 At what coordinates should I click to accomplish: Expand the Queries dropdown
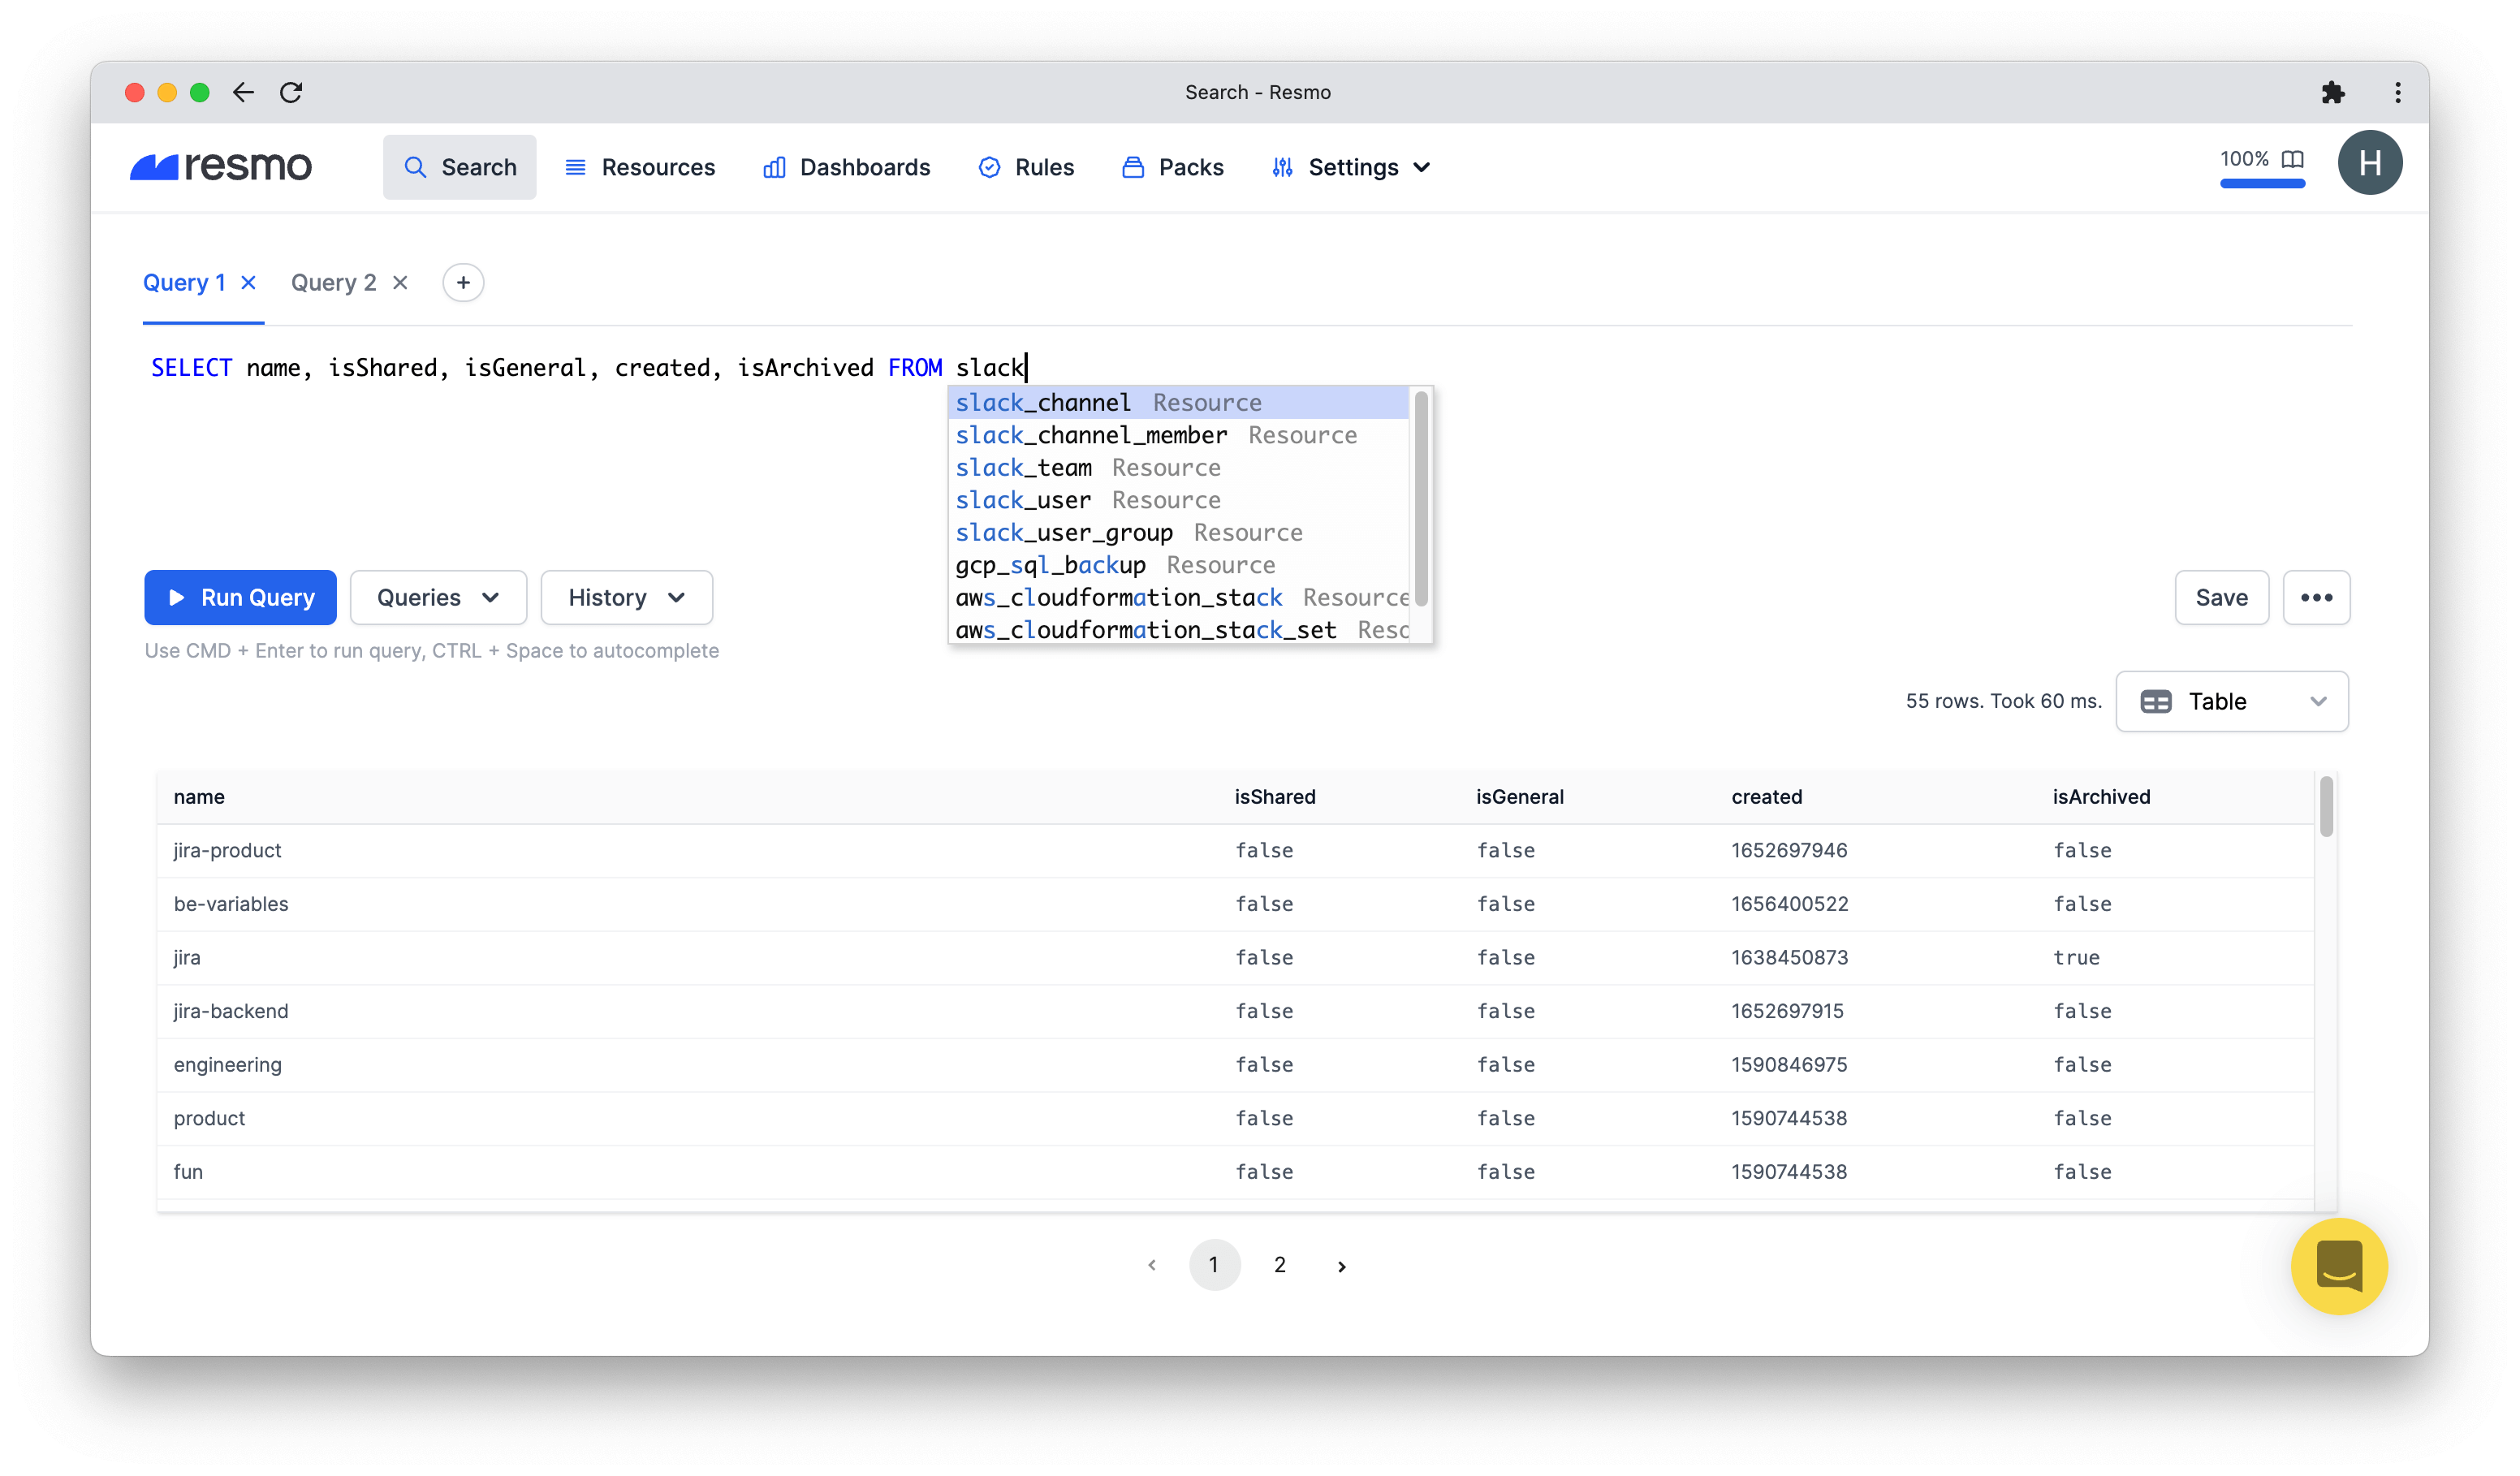tap(438, 597)
